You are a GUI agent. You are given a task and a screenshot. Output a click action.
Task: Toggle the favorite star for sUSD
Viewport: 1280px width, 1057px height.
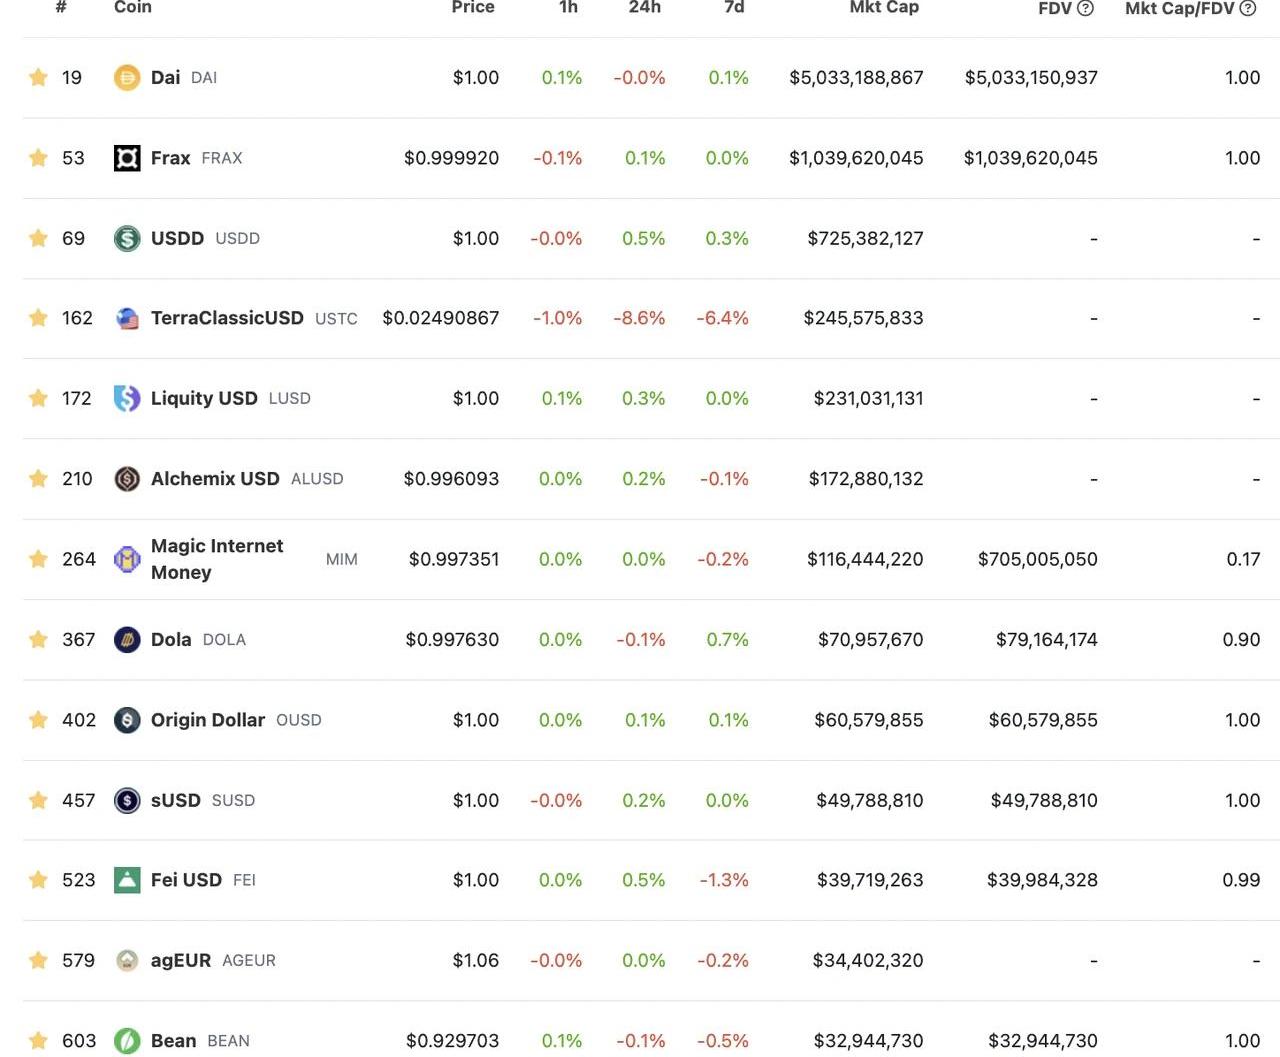click(38, 800)
